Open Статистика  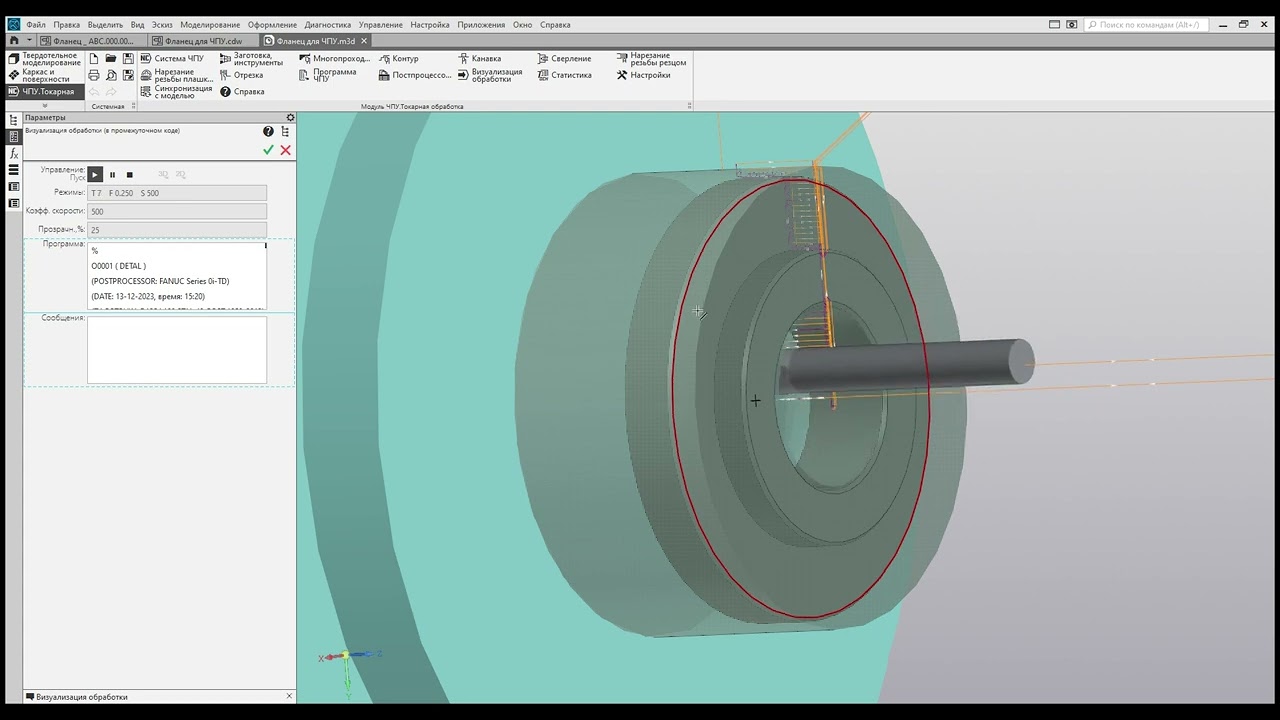pyautogui.click(x=564, y=75)
